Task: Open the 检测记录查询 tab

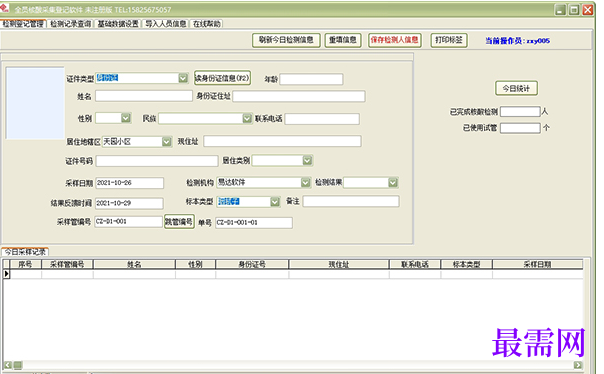Action: point(70,24)
